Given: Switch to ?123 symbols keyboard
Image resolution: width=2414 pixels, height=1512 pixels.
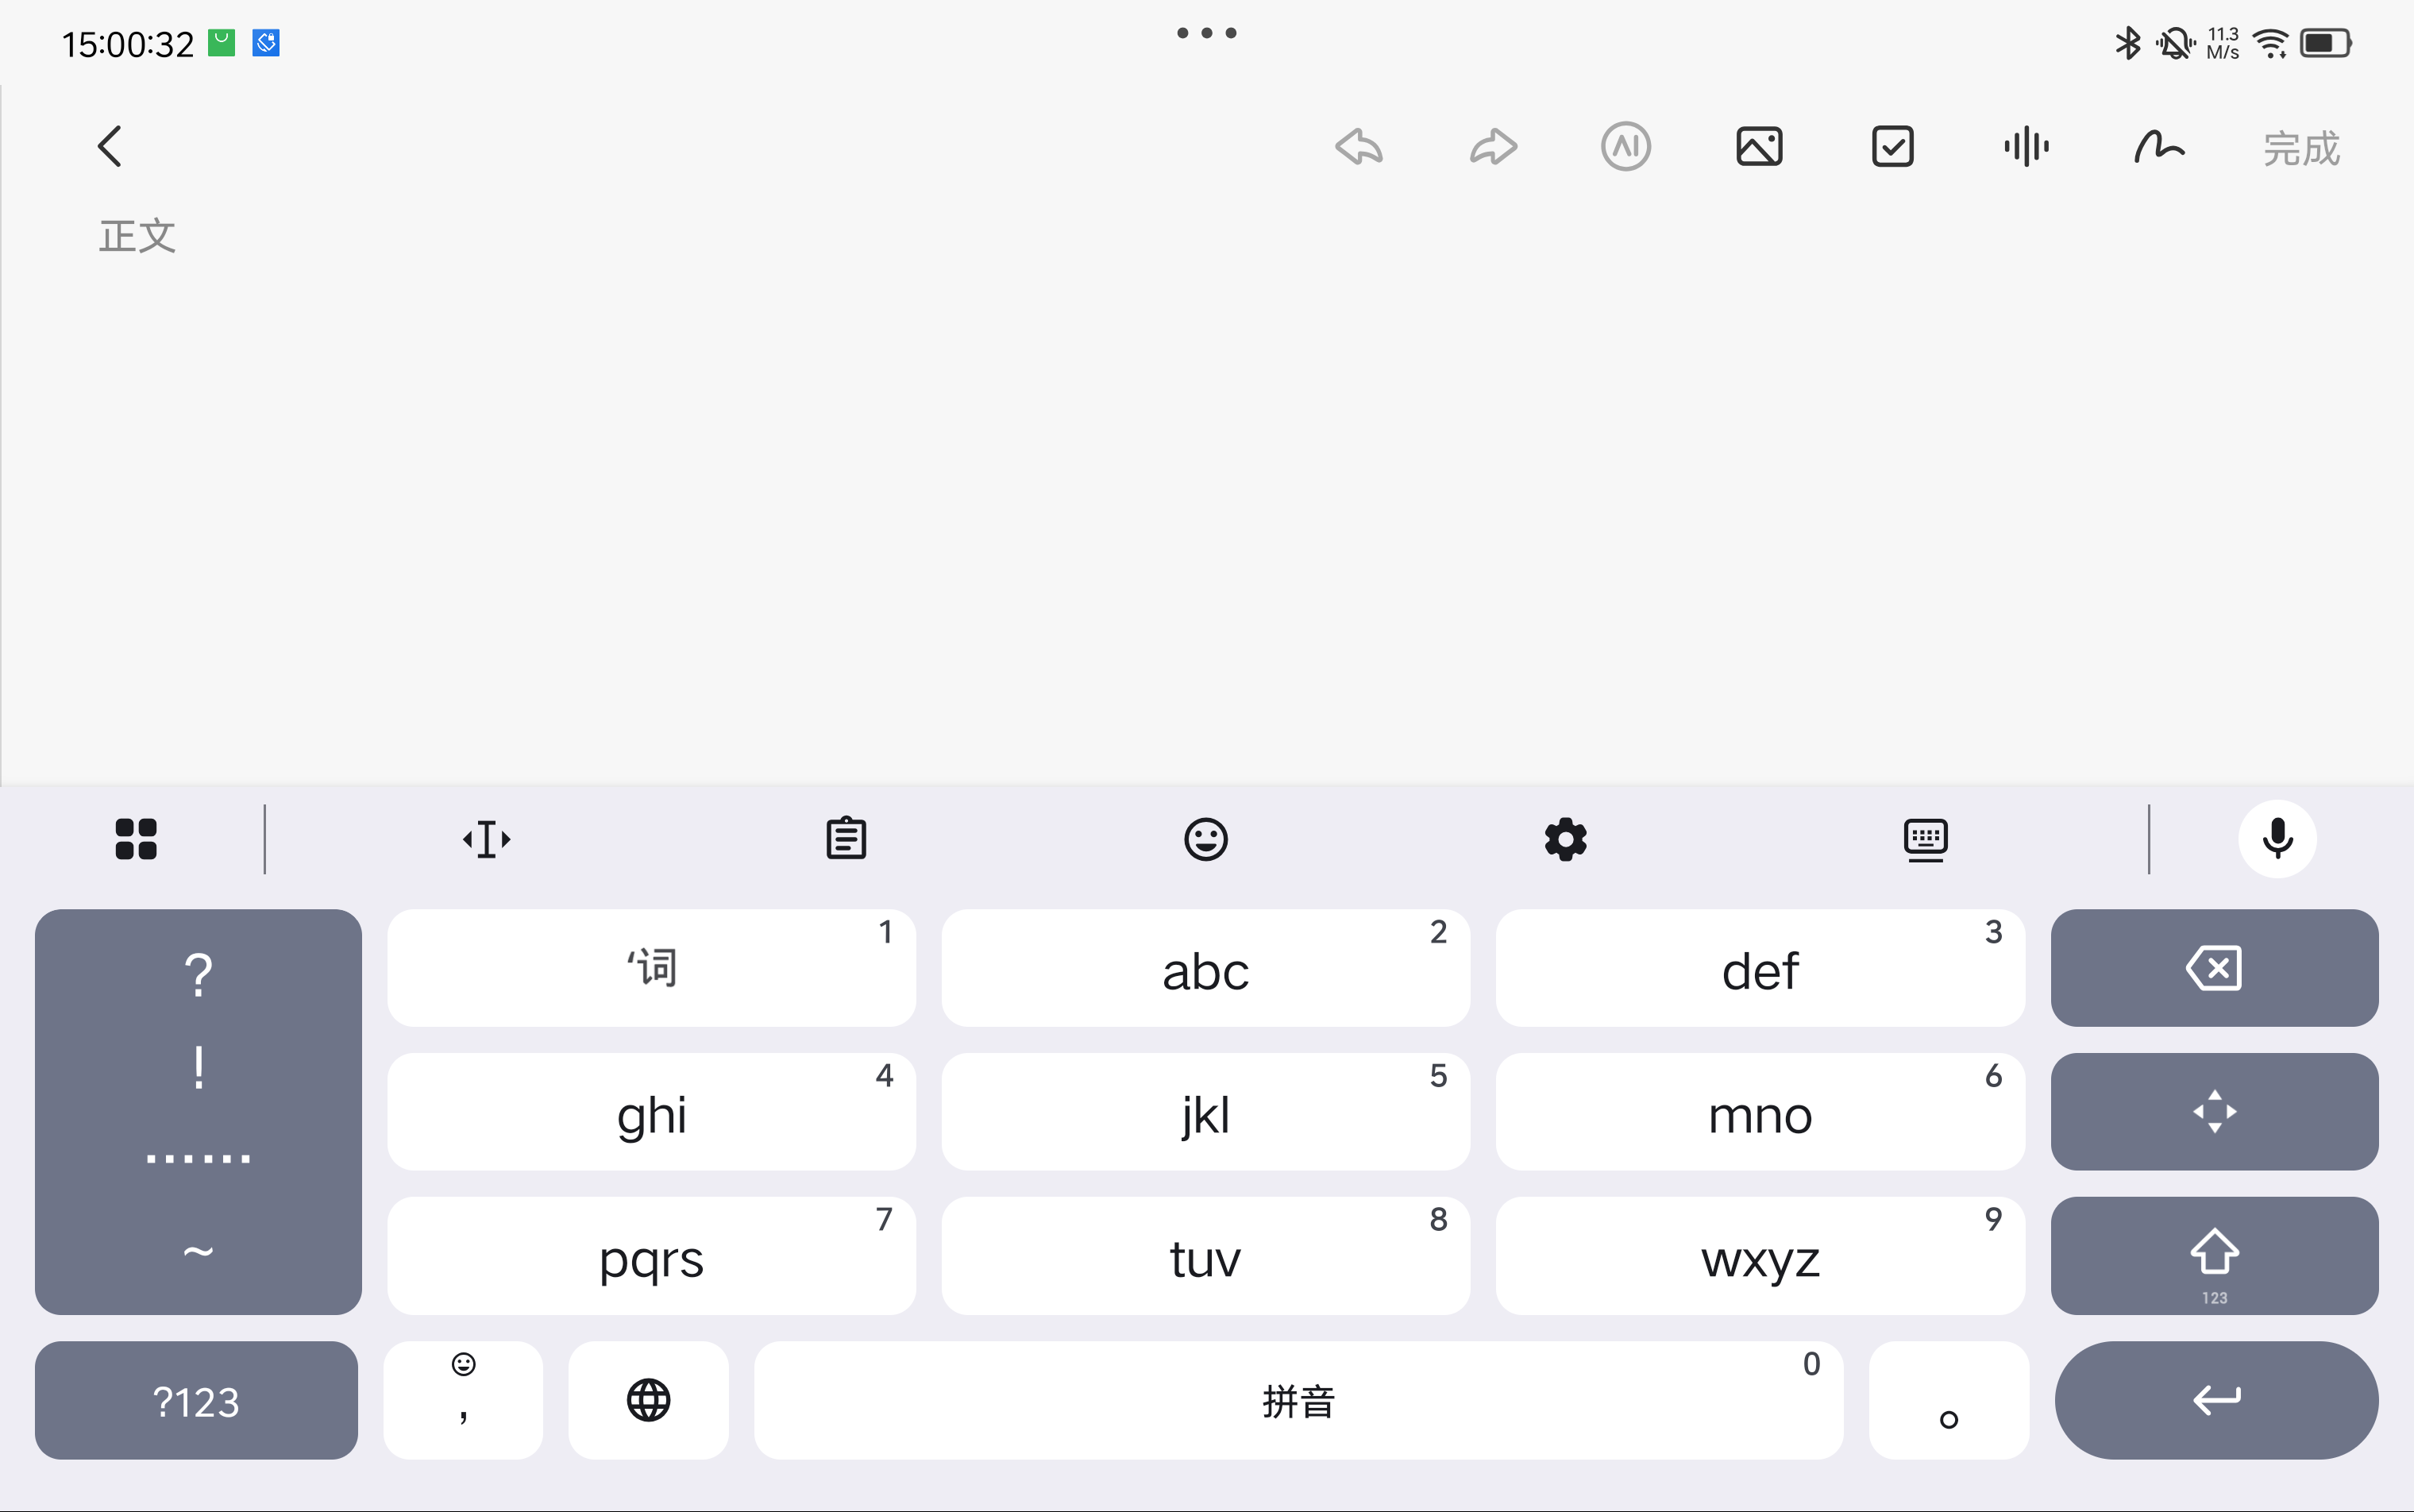Looking at the screenshot, I should (x=196, y=1400).
